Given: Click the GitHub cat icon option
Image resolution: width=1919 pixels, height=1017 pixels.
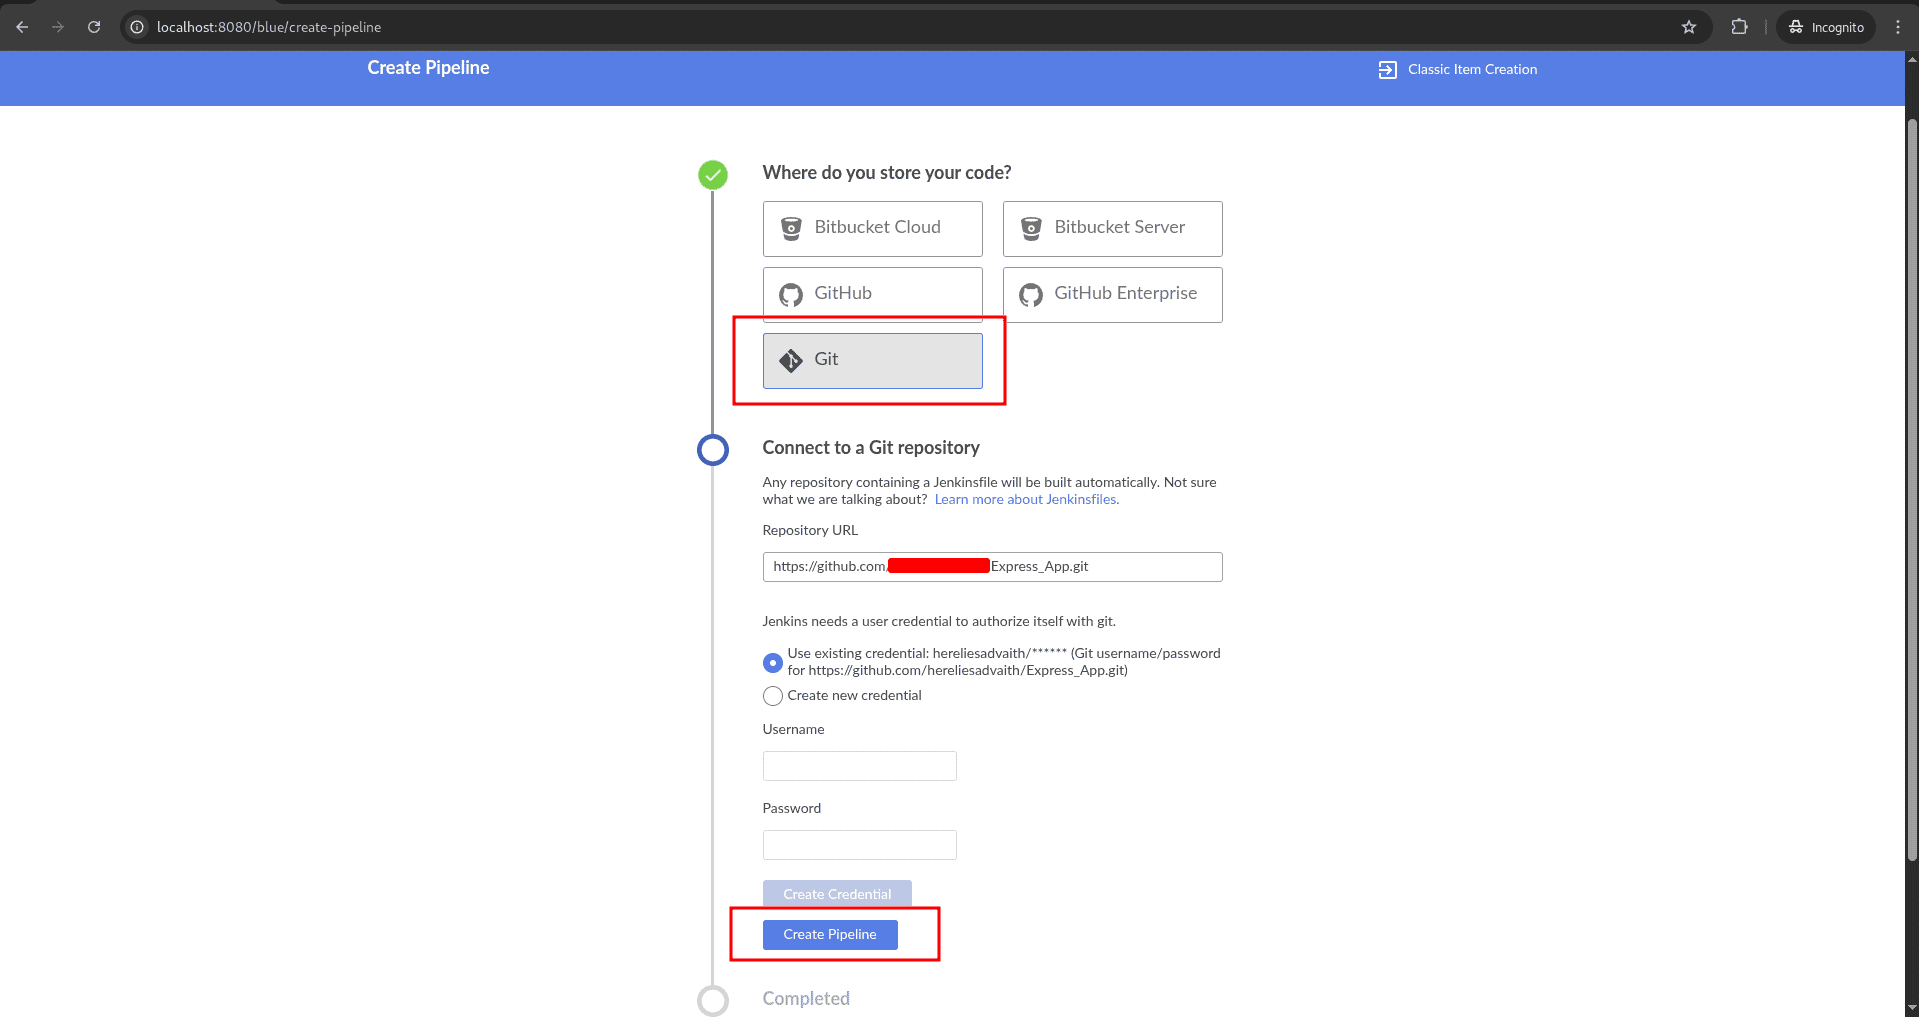Looking at the screenshot, I should (791, 294).
